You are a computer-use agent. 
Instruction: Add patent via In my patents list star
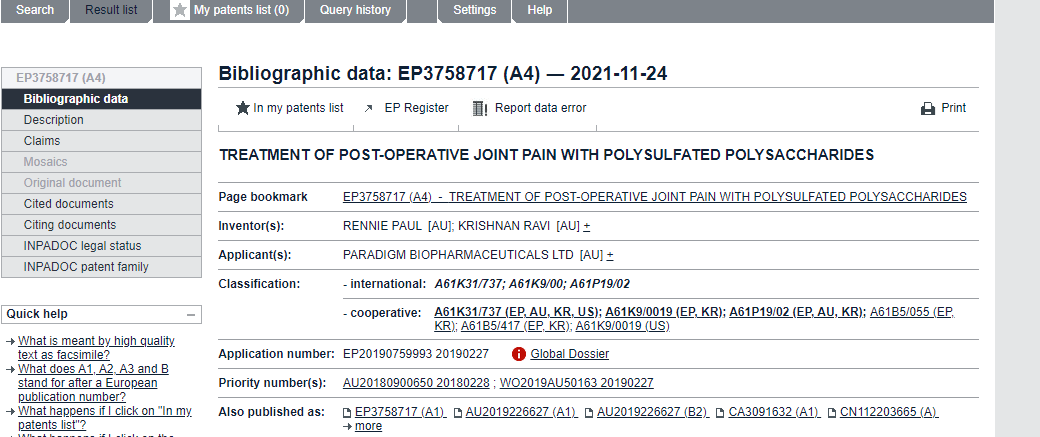(x=243, y=108)
